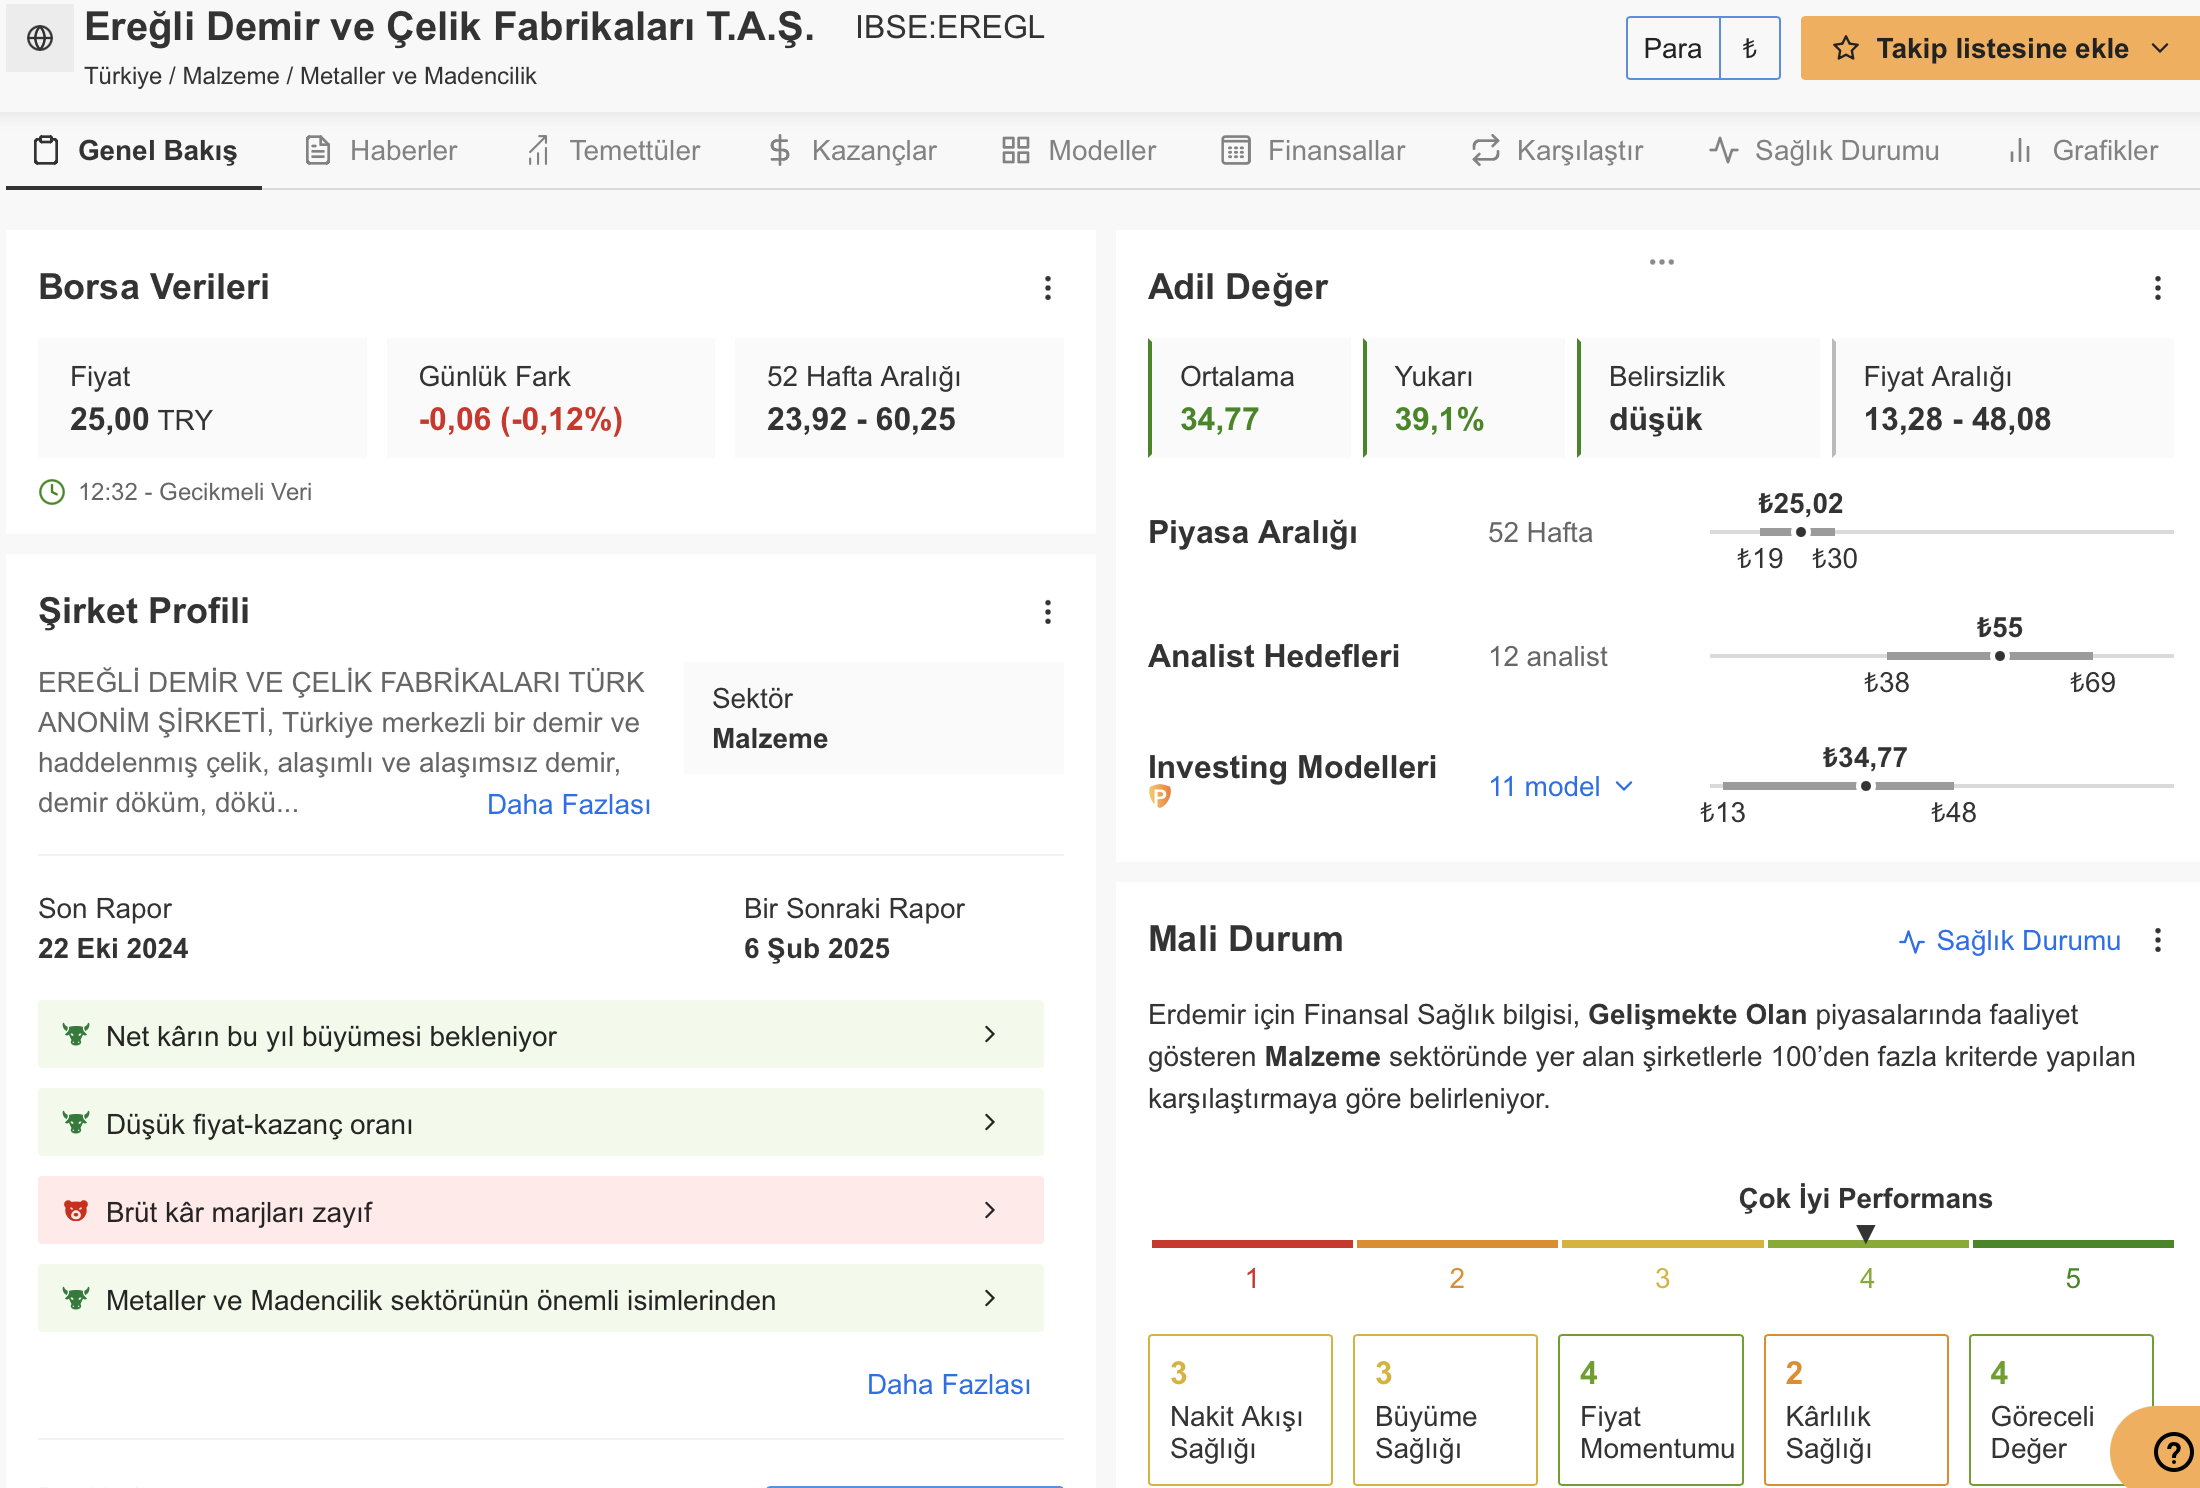Switch to the Karşılaştır tab
The width and height of the screenshot is (2200, 1488).
click(1557, 151)
